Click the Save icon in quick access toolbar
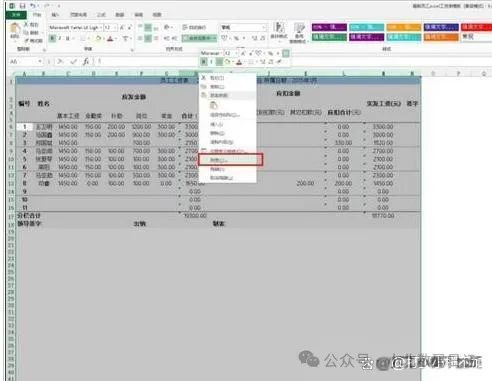 tap(22, 6)
